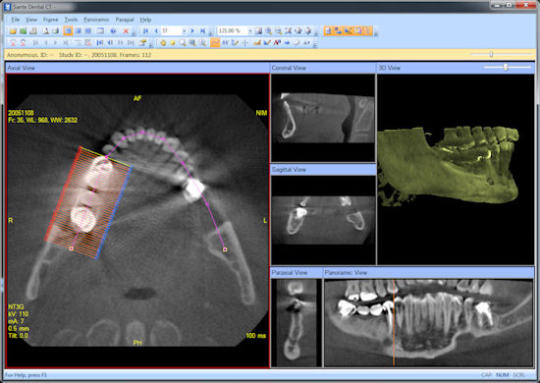Open the Help menu
The image size is (540, 383).
[x=145, y=20]
